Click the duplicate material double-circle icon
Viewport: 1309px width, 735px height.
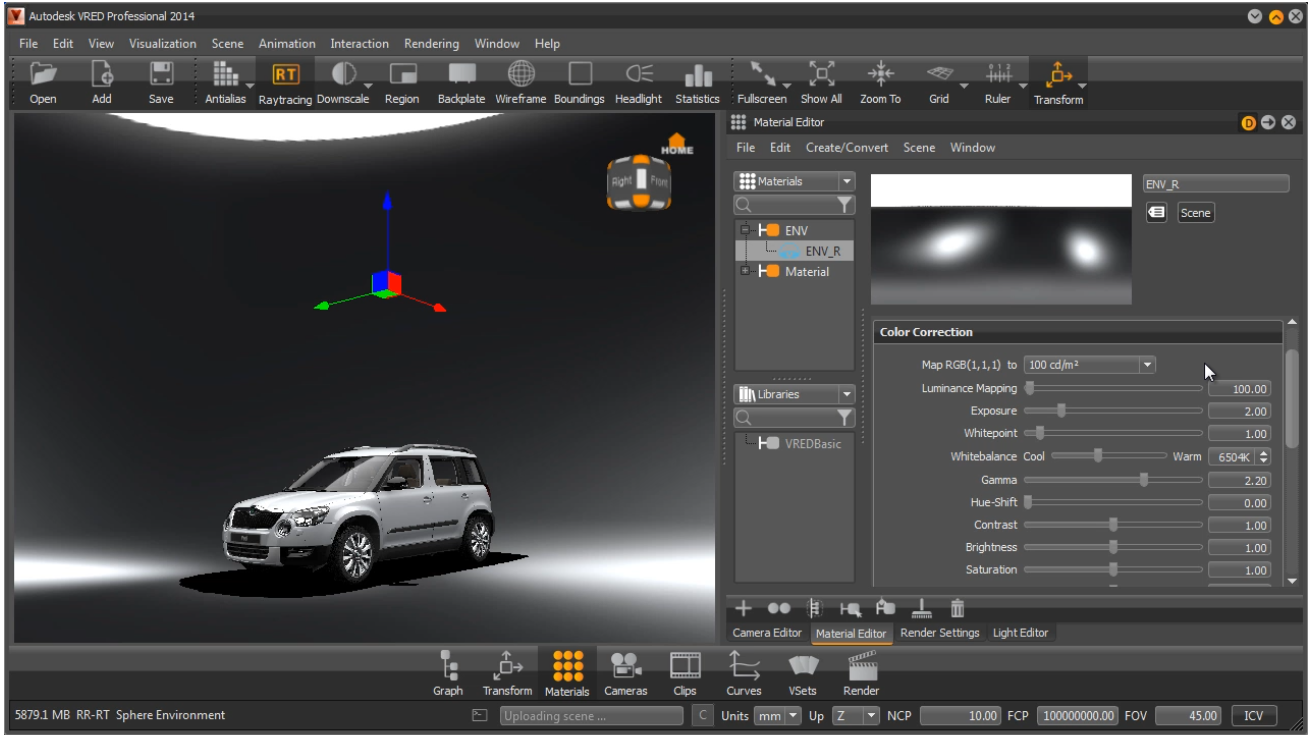pos(779,608)
